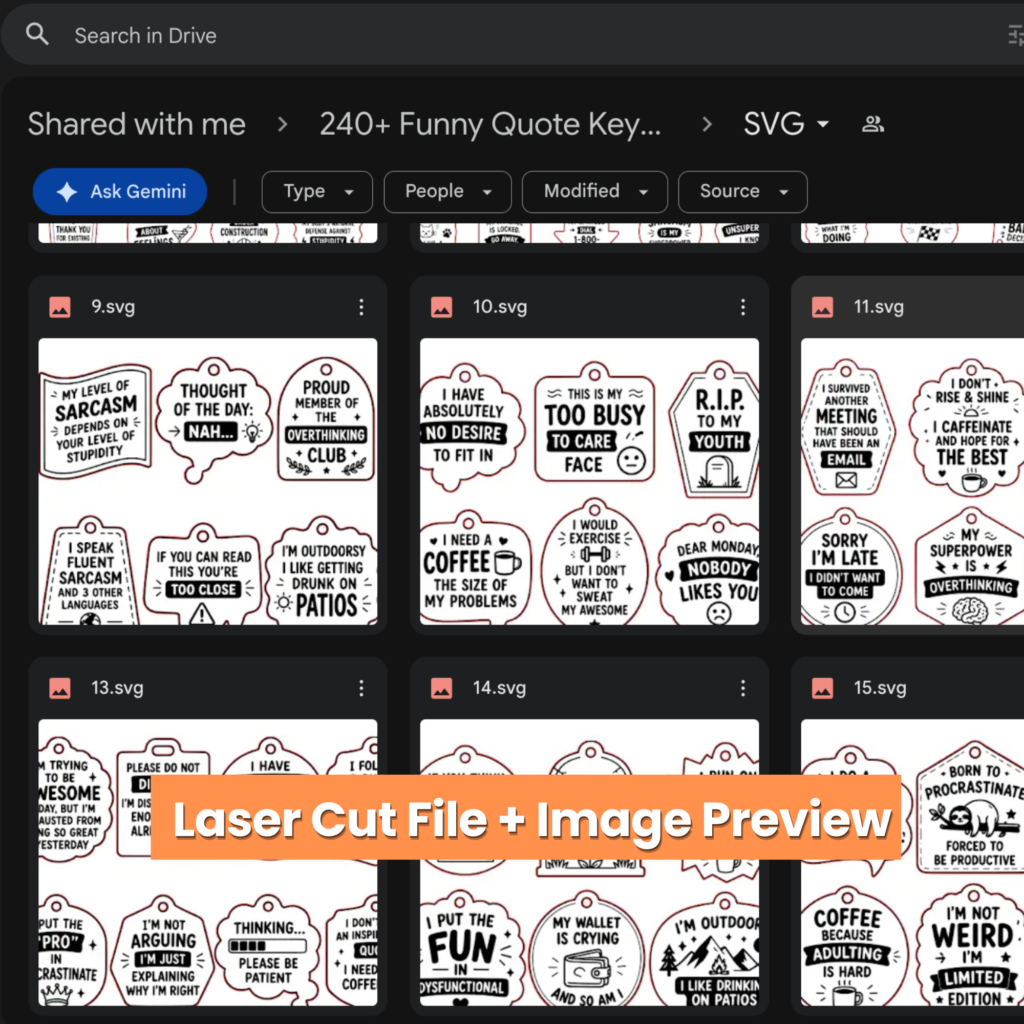Screen dimensions: 1024x1024
Task: Select the 9.svg file name
Action: tap(113, 307)
